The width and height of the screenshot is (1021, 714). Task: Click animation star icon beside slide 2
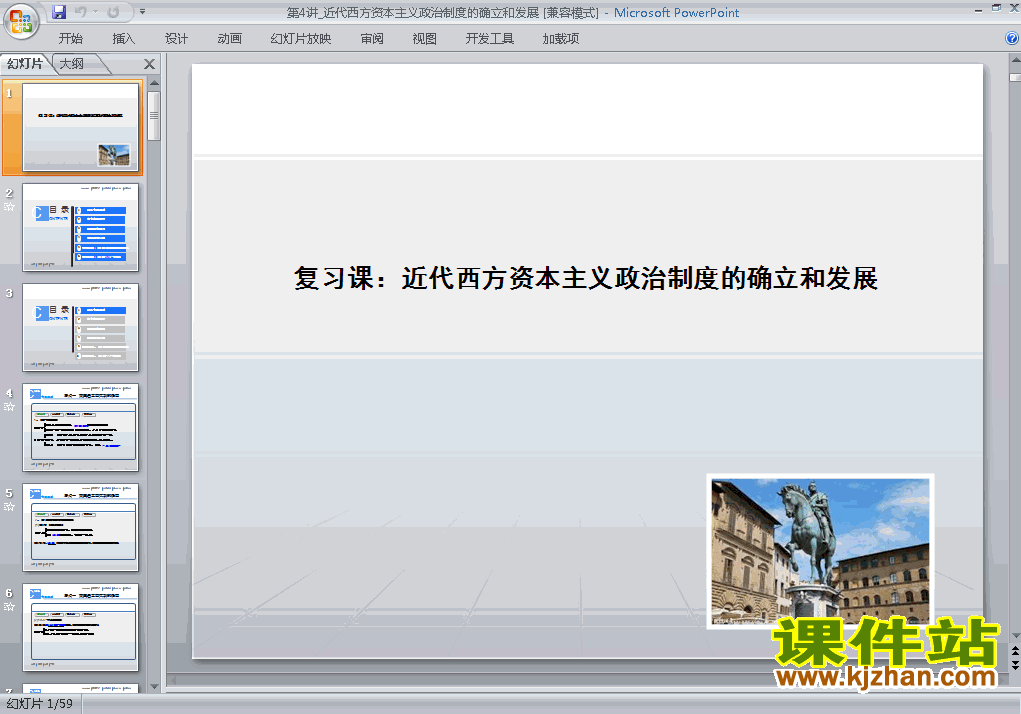pos(9,207)
